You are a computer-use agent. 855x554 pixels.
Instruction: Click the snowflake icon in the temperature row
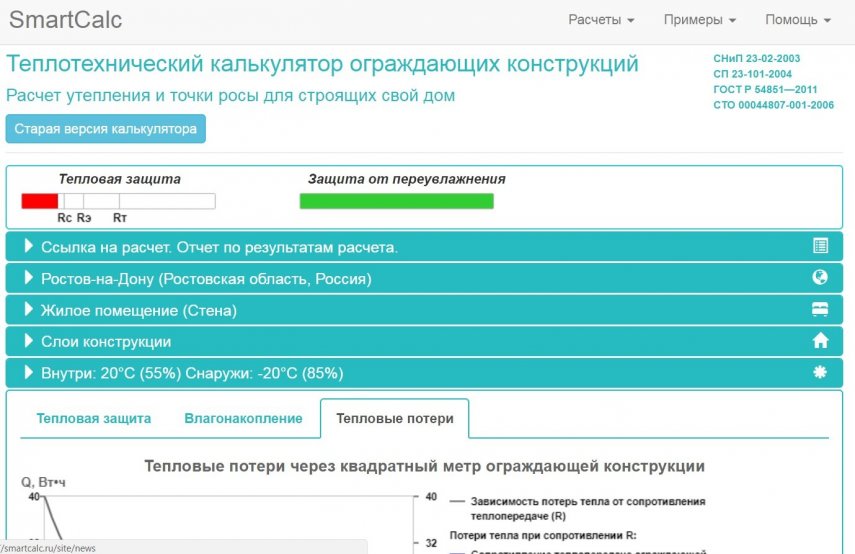(x=820, y=373)
